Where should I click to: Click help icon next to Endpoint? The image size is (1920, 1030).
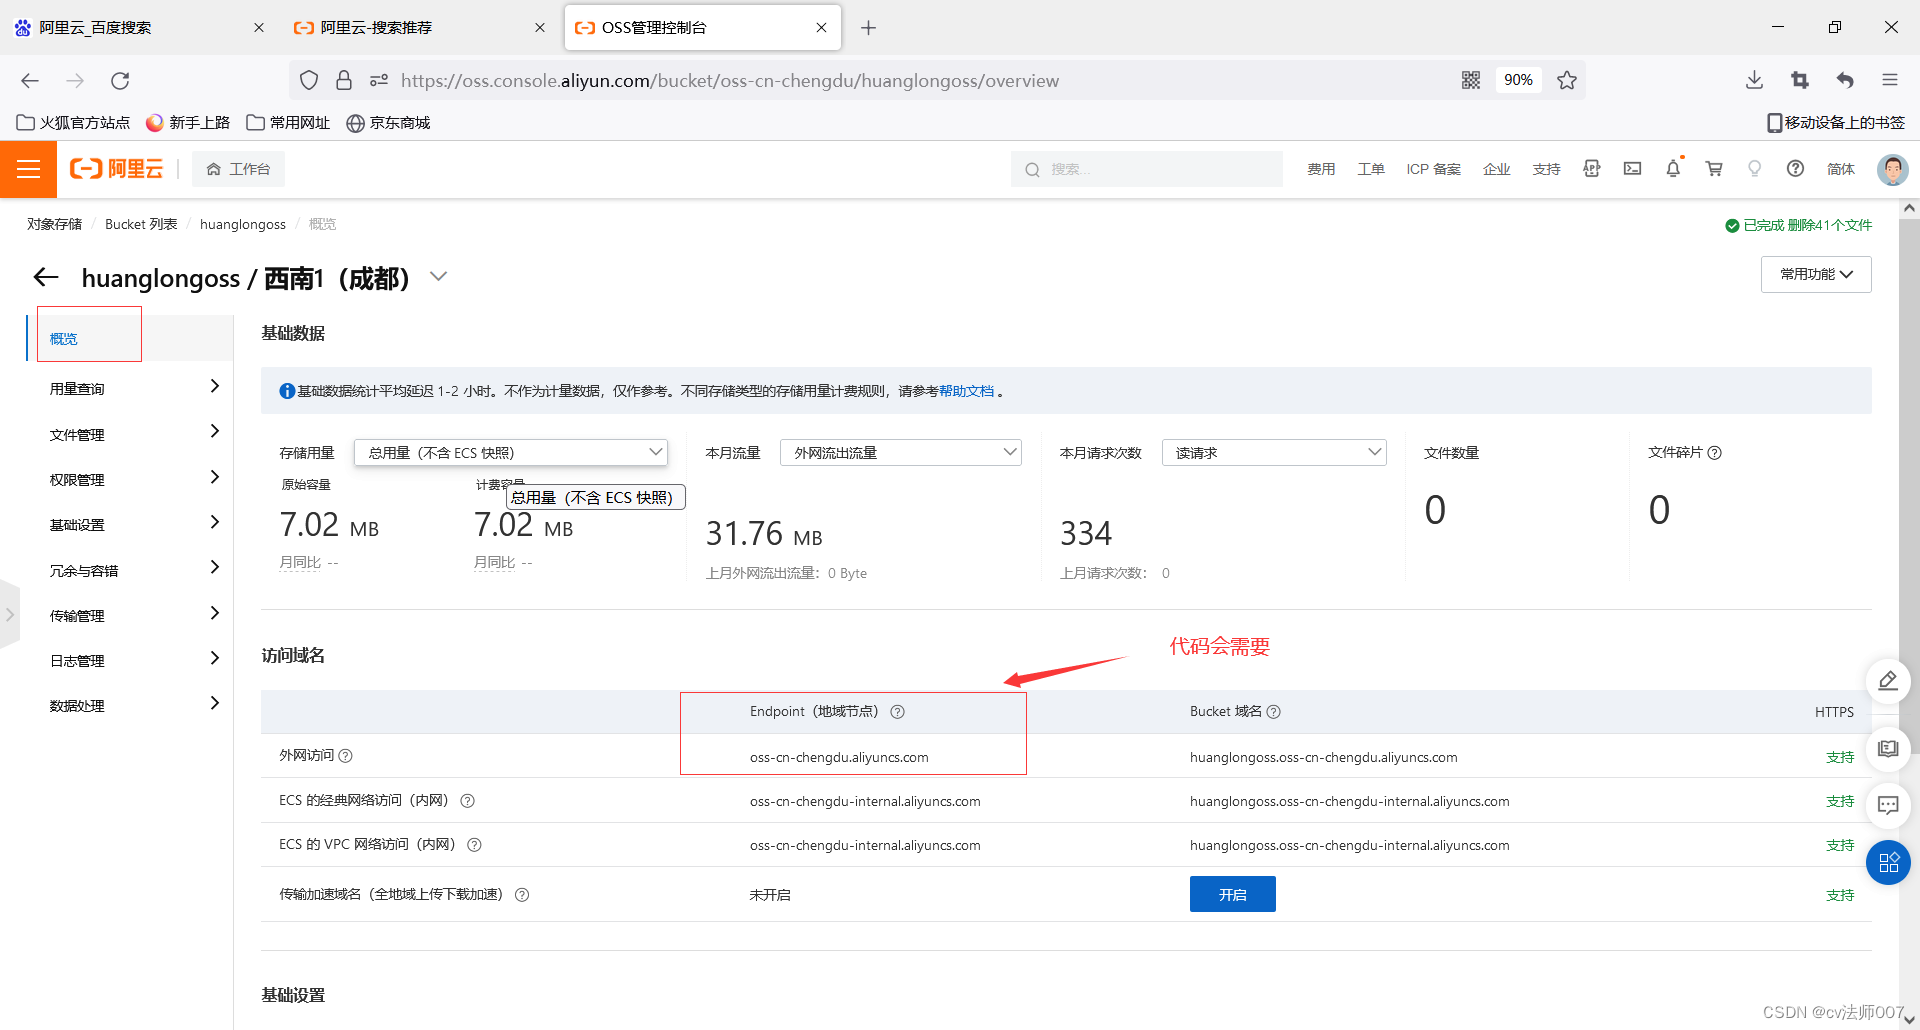(897, 712)
